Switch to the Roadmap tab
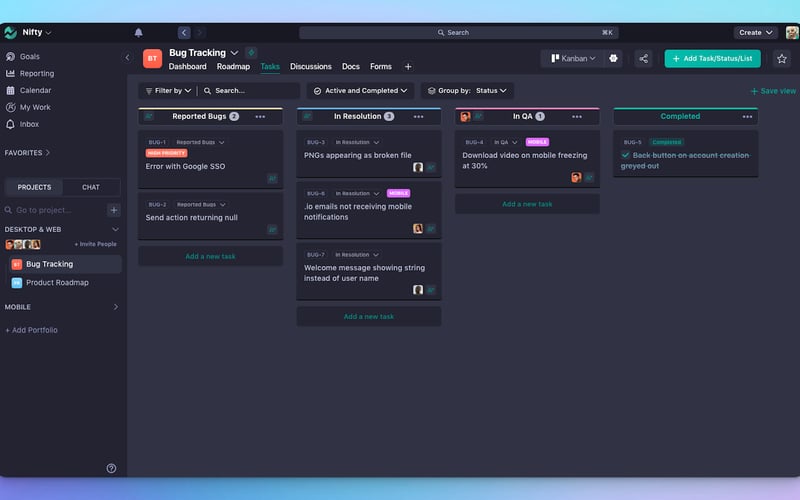 (x=233, y=66)
